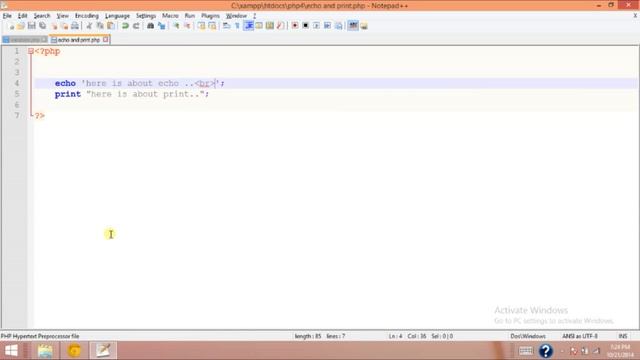640x360 pixels.
Task: Print the document using the printer icon
Action: 75,26
